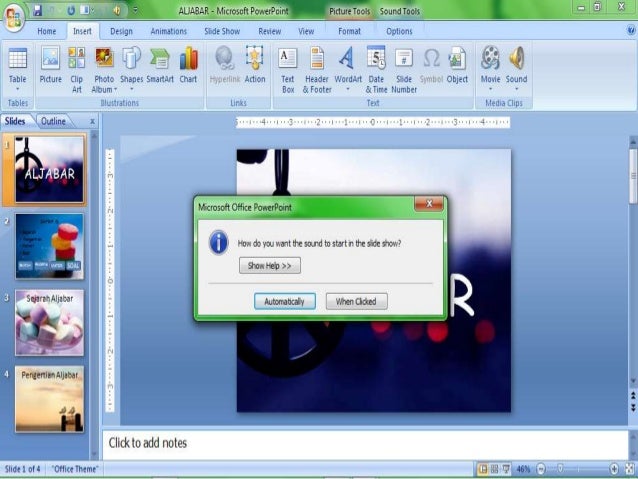
Task: Insert a Table
Action: pyautogui.click(x=17, y=69)
